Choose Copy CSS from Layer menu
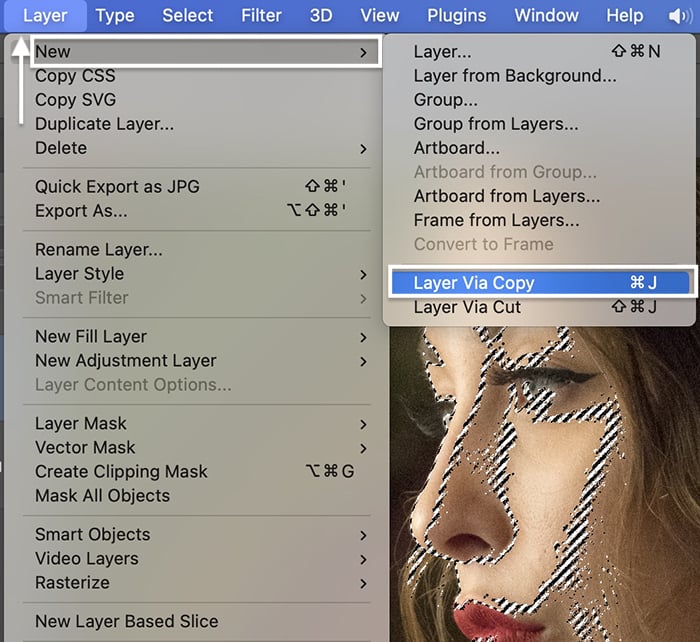Viewport: 700px width, 642px height. click(196, 76)
